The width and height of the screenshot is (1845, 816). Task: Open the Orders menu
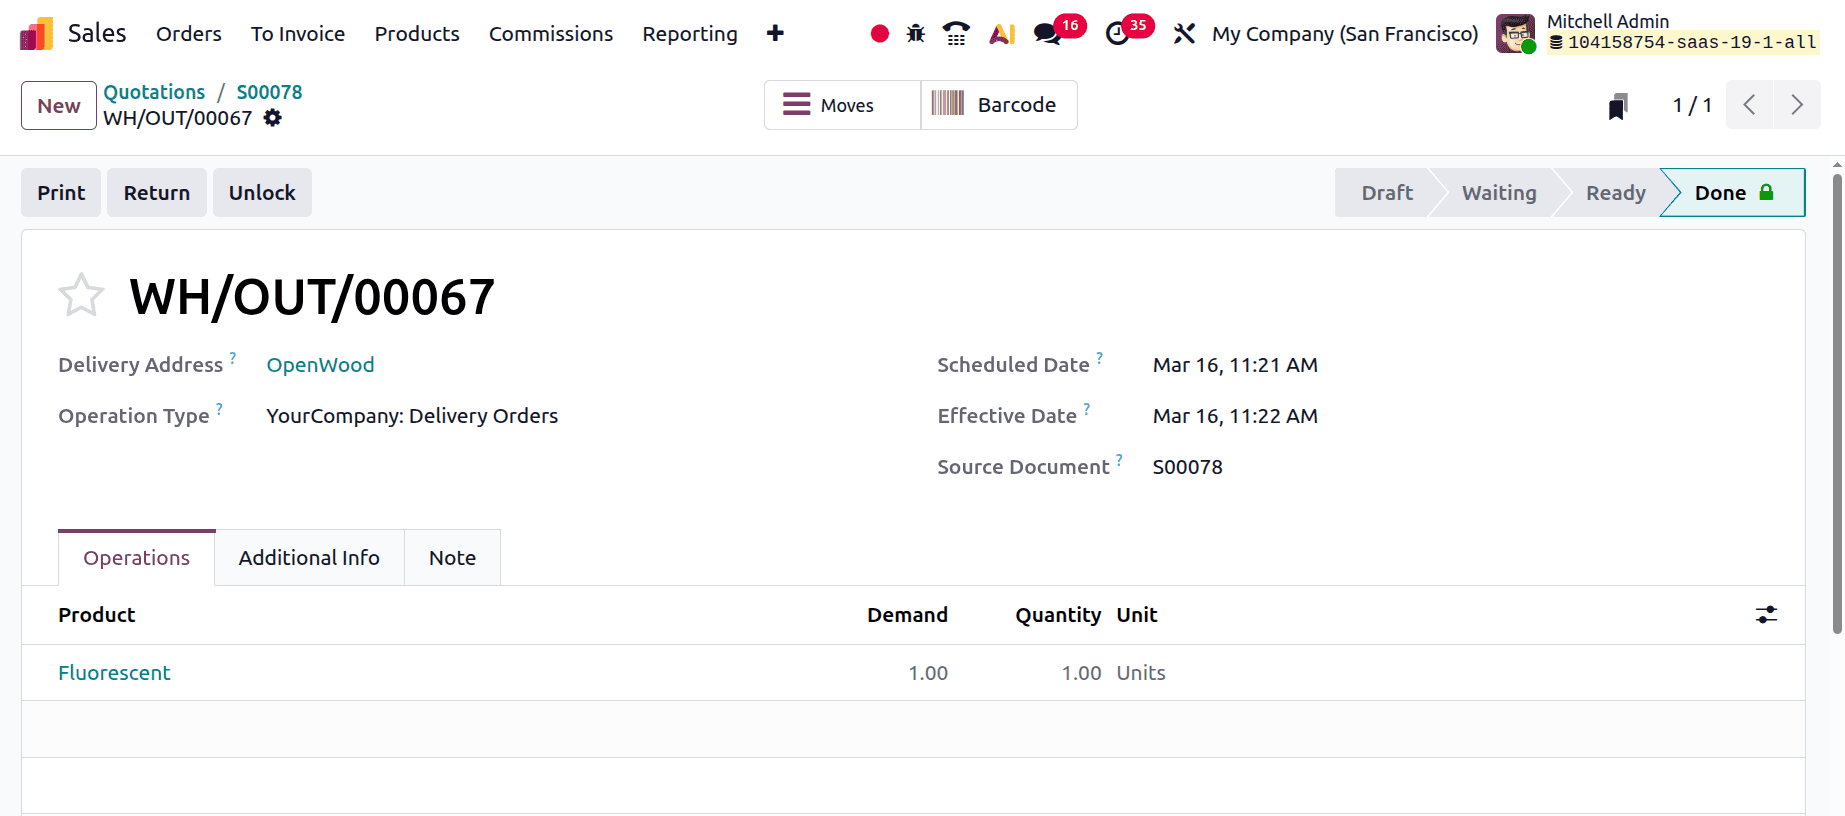[x=189, y=34]
